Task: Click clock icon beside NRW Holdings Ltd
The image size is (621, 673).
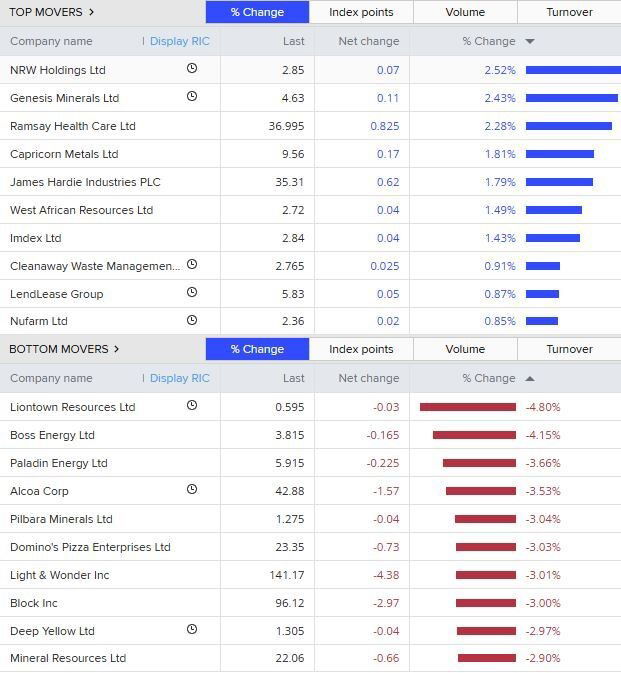Action: point(192,68)
